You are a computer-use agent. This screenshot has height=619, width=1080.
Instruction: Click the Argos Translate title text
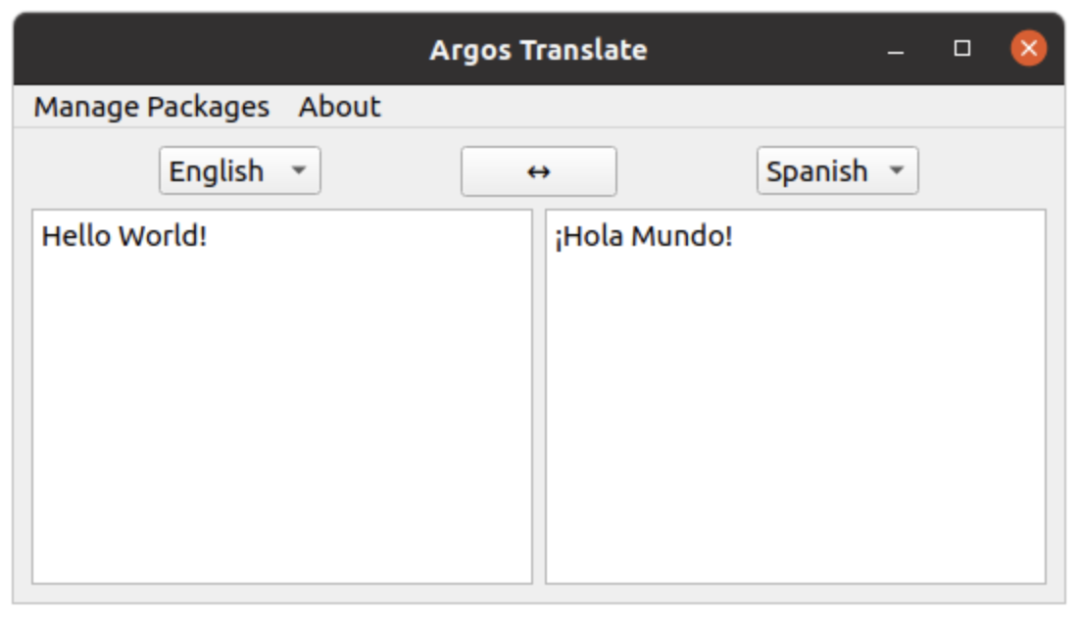pos(538,49)
